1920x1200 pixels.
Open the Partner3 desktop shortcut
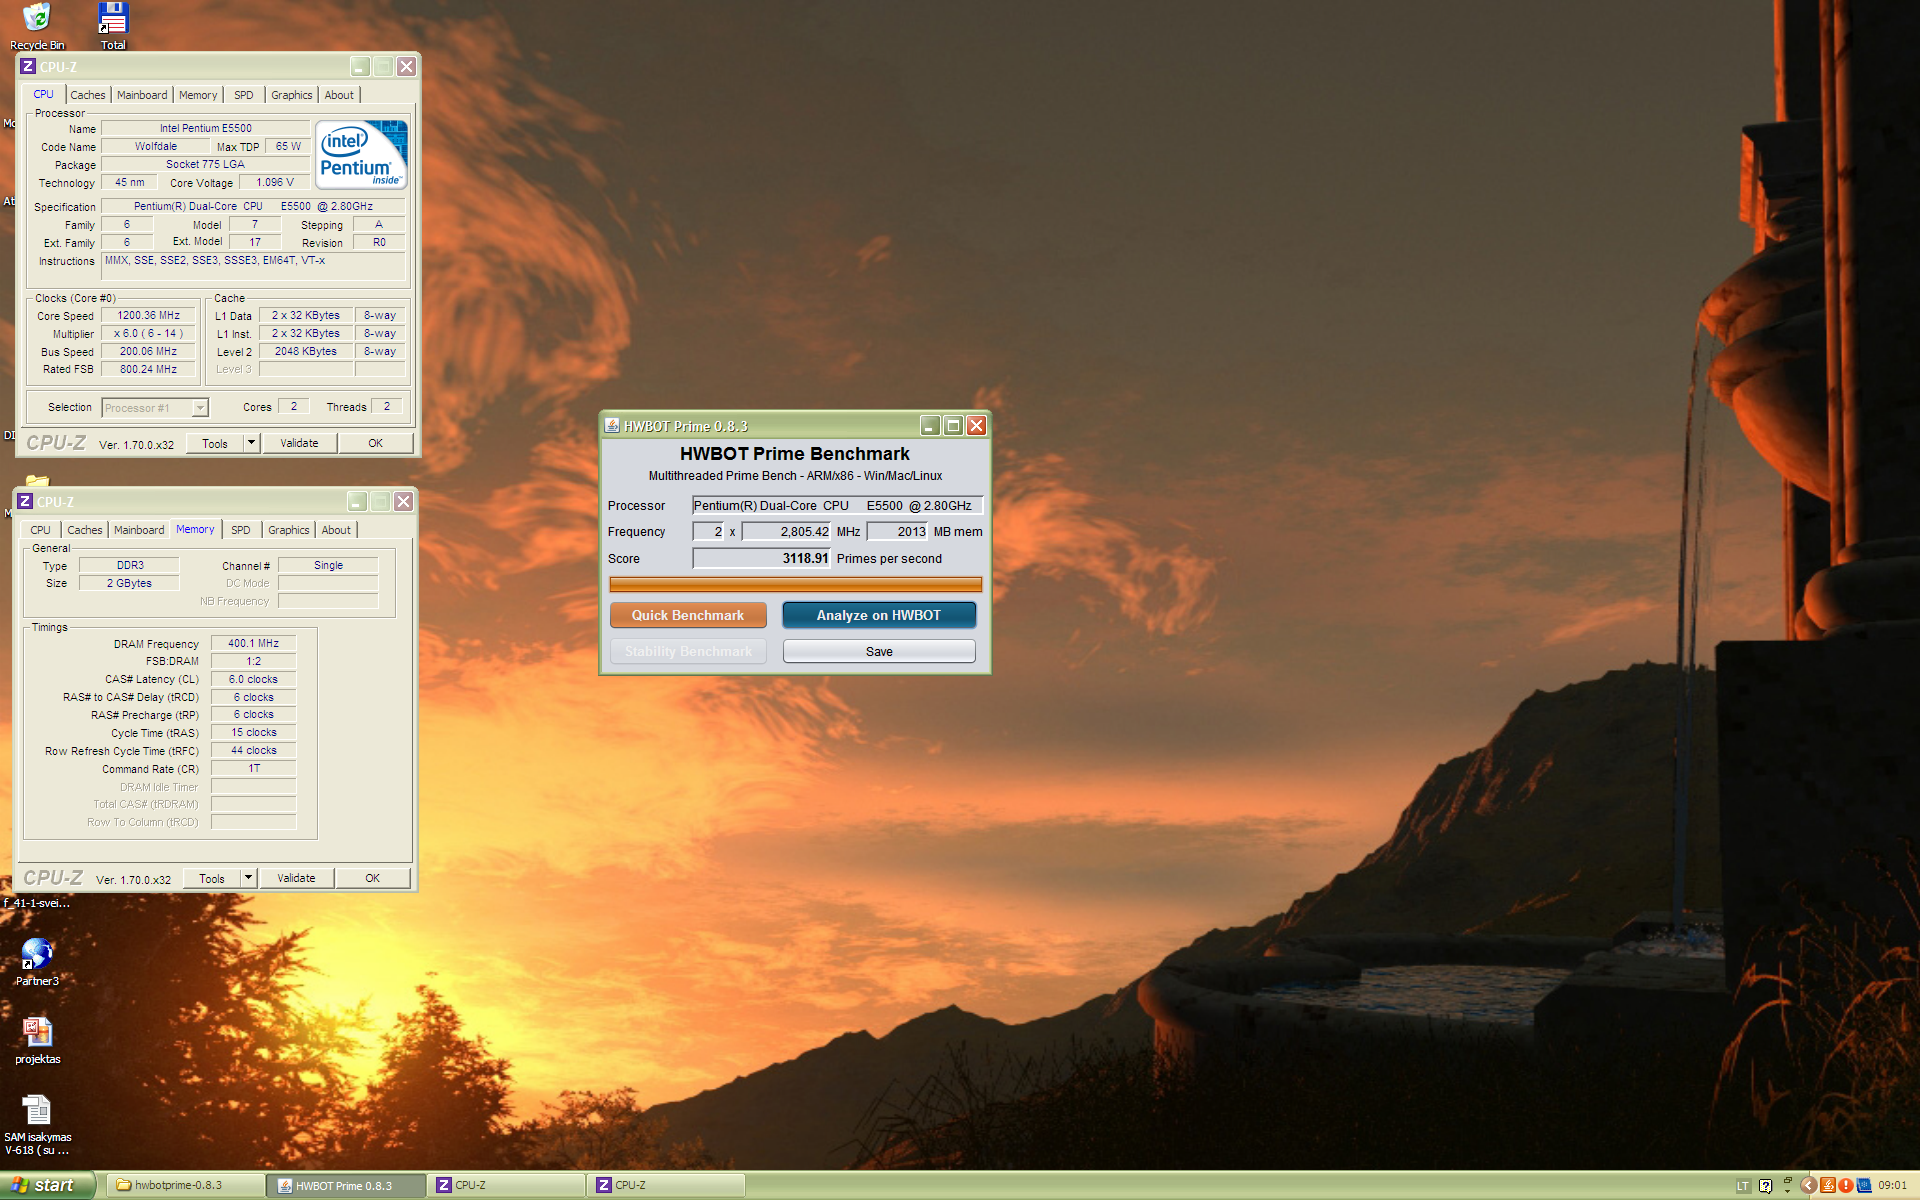click(37, 962)
